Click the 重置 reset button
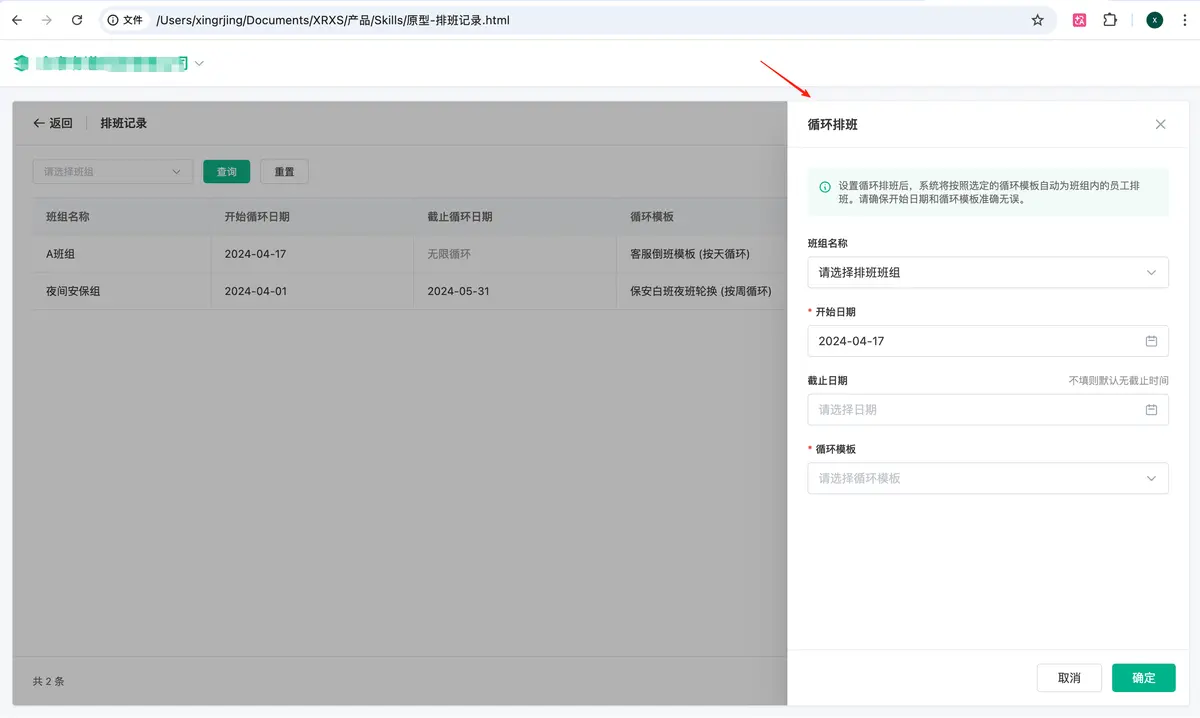 coord(284,172)
